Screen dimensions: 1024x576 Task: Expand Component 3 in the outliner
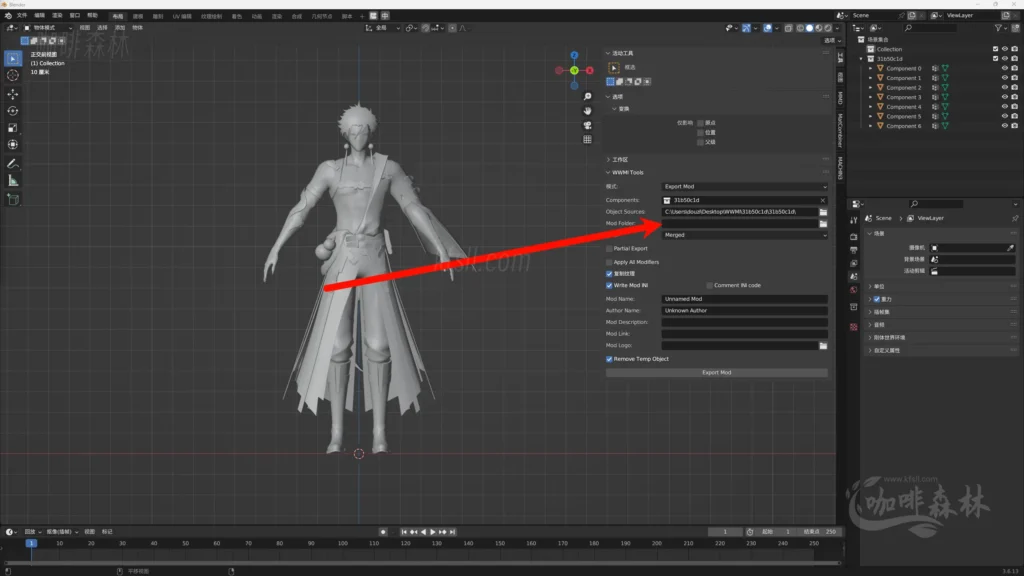(x=870, y=97)
